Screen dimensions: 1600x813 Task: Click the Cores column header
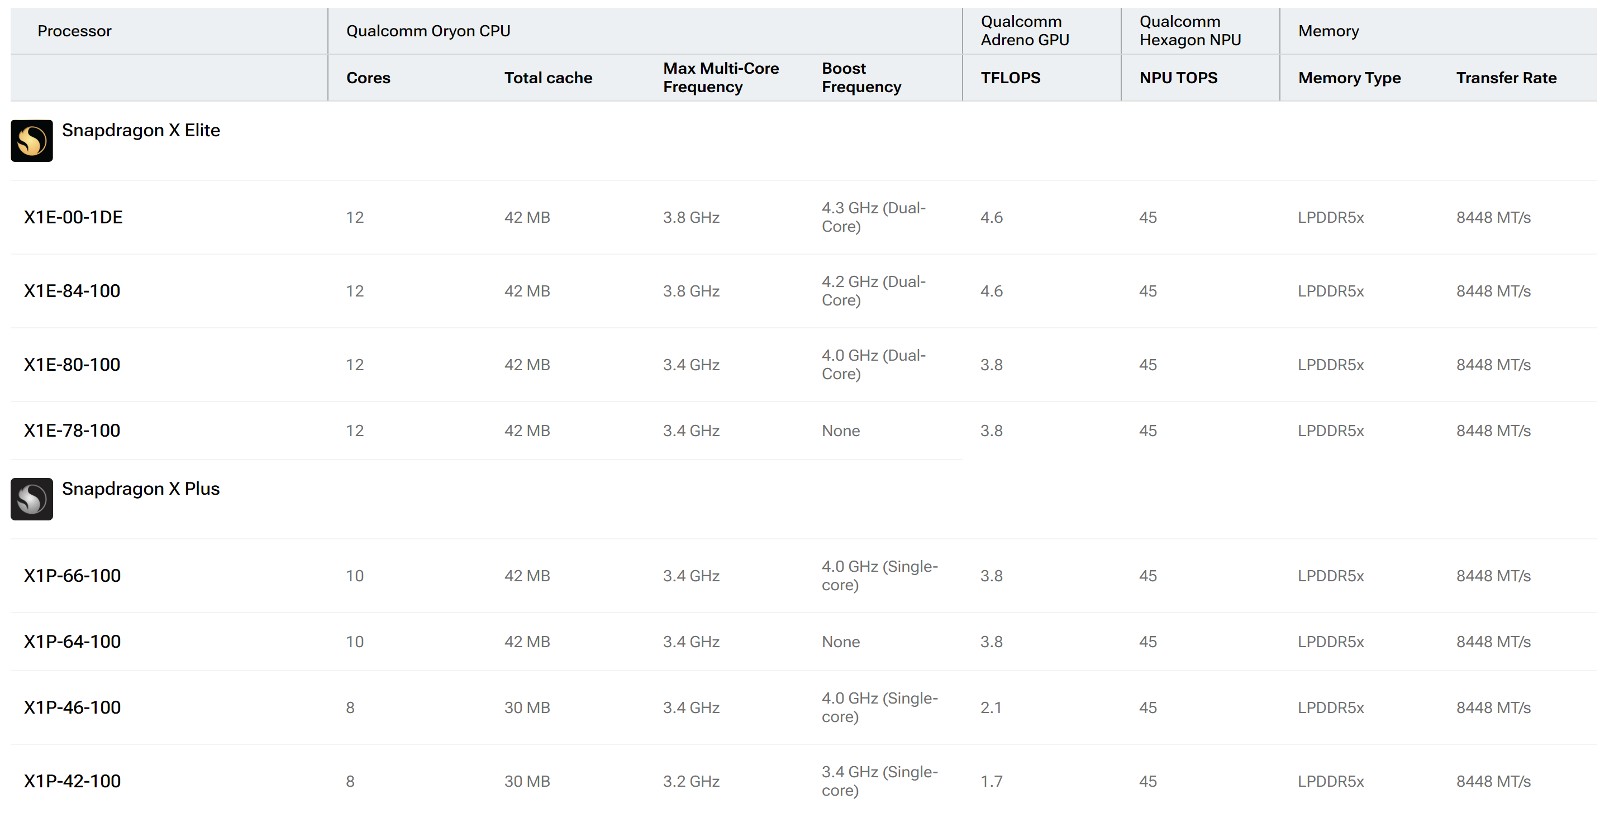[368, 78]
